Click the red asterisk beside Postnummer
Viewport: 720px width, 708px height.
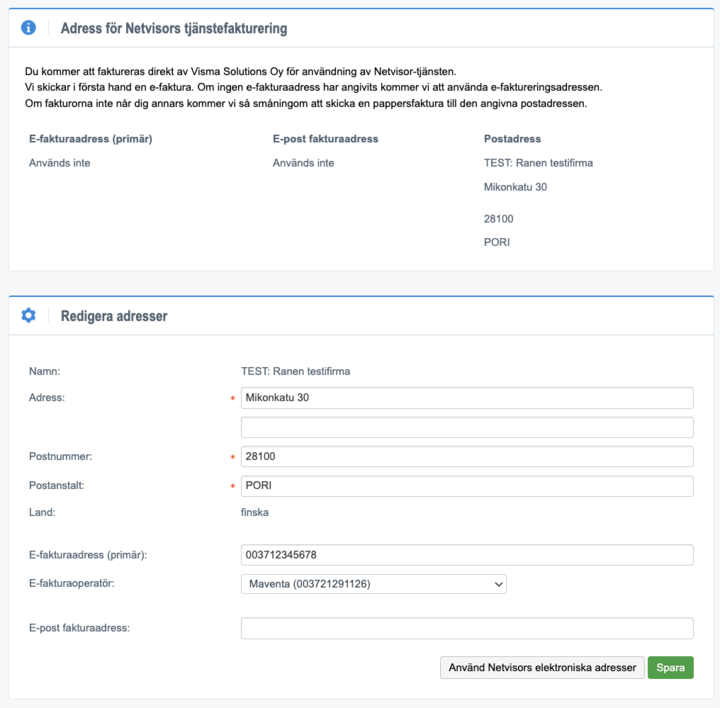coord(232,457)
